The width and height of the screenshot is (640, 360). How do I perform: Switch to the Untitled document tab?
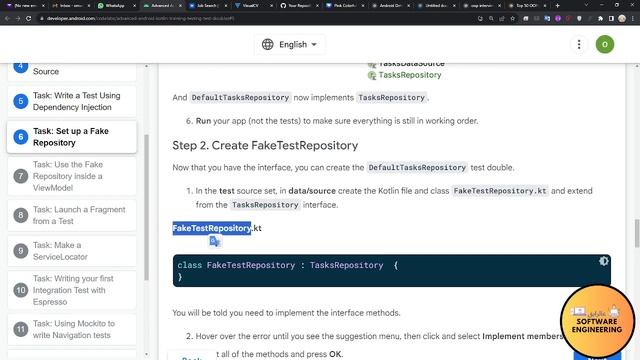(436, 6)
